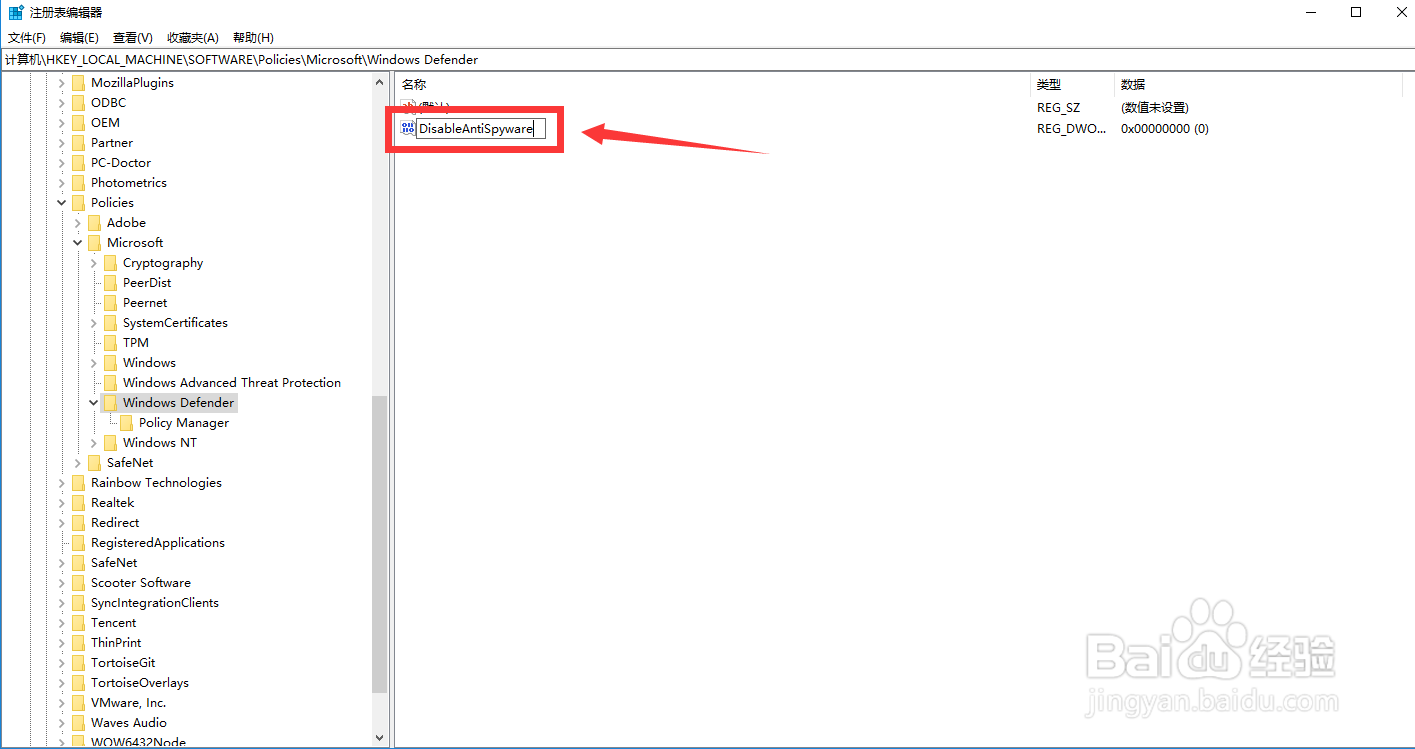This screenshot has height=749, width=1415.
Task: Click the 0x00000000 (0) data cell
Action: point(1165,128)
